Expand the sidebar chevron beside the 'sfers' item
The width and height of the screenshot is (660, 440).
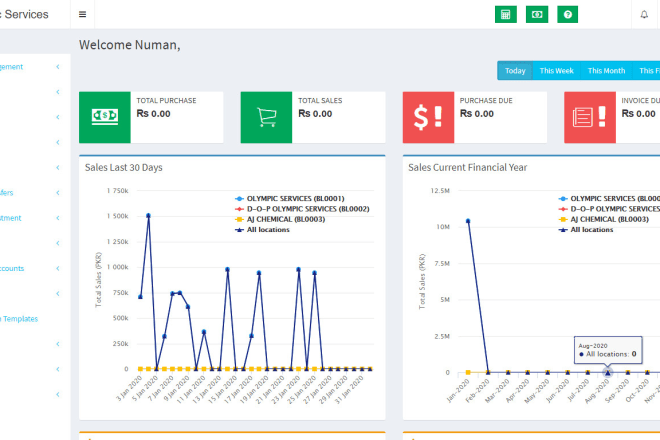tap(58, 193)
